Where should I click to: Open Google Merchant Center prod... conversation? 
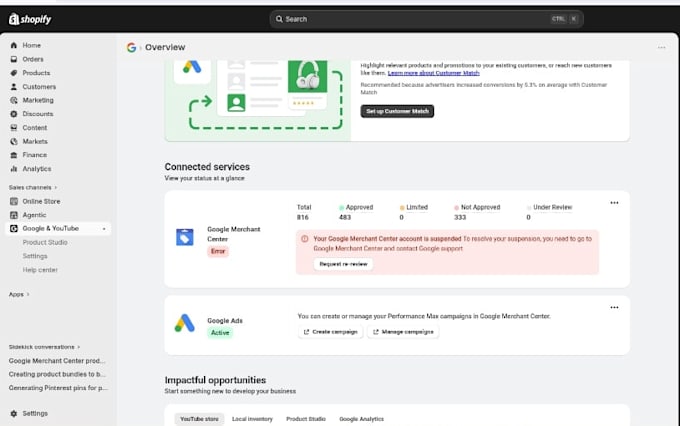57,361
